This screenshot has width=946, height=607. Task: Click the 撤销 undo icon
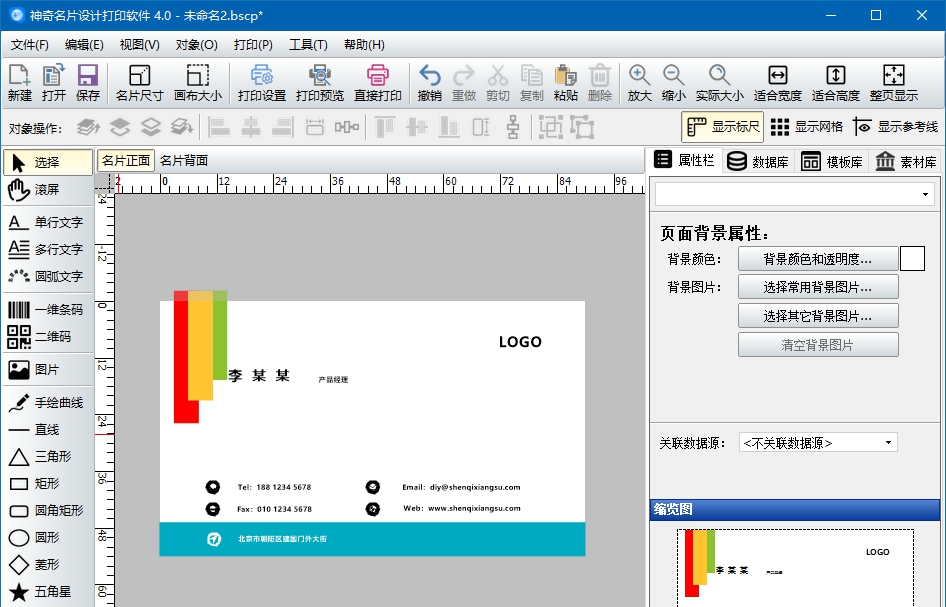429,80
